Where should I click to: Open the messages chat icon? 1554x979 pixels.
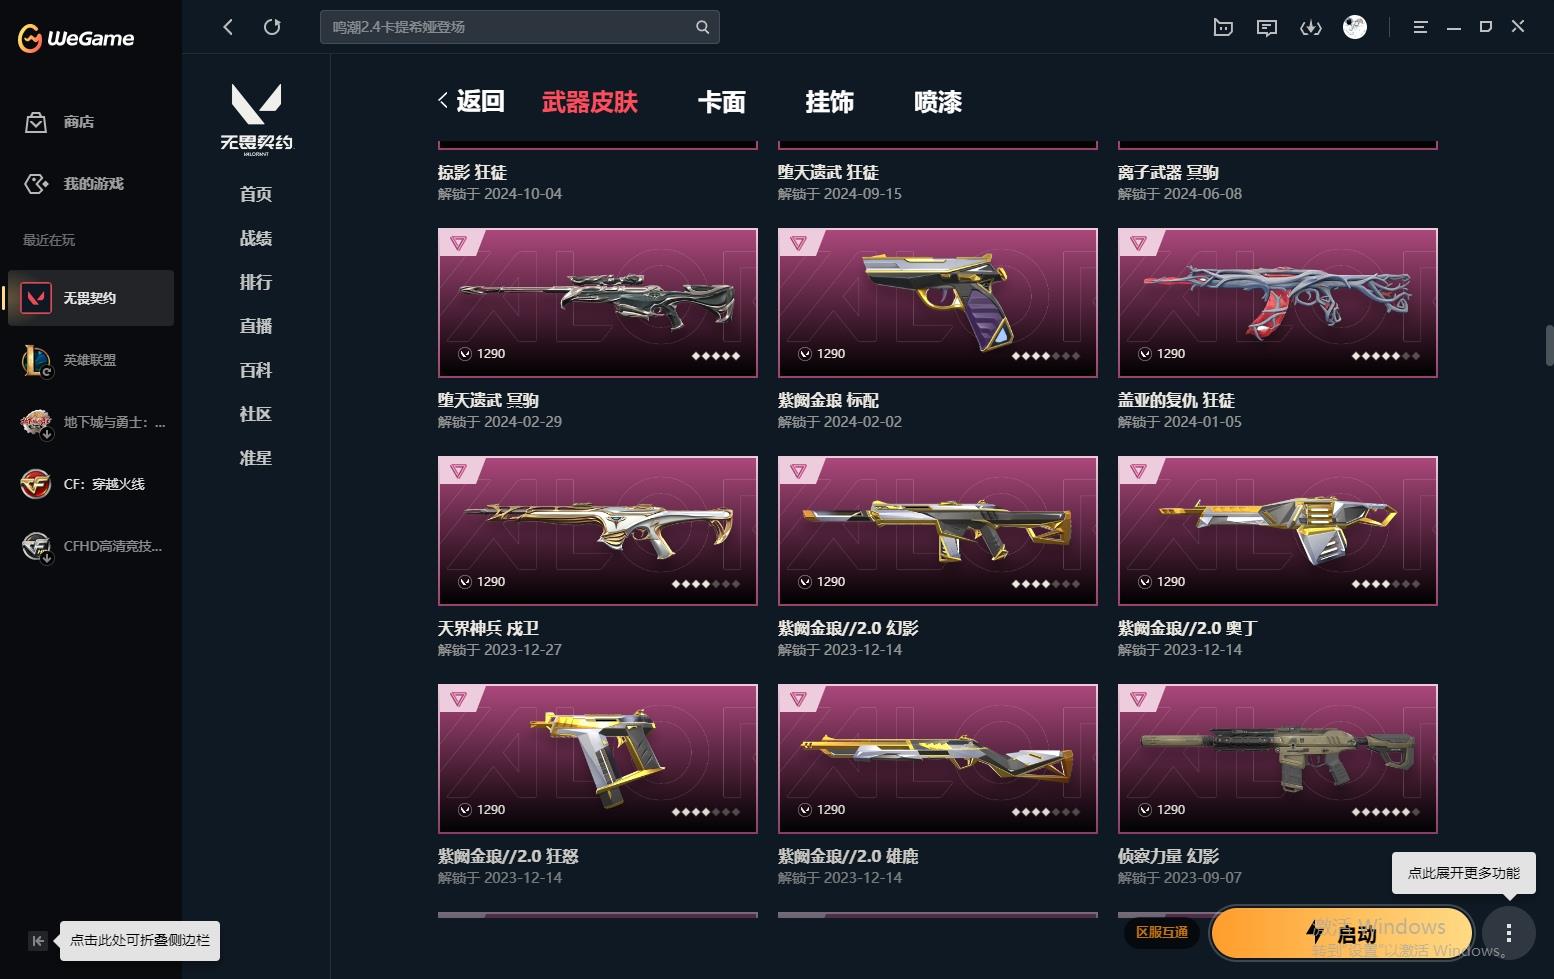1267,27
